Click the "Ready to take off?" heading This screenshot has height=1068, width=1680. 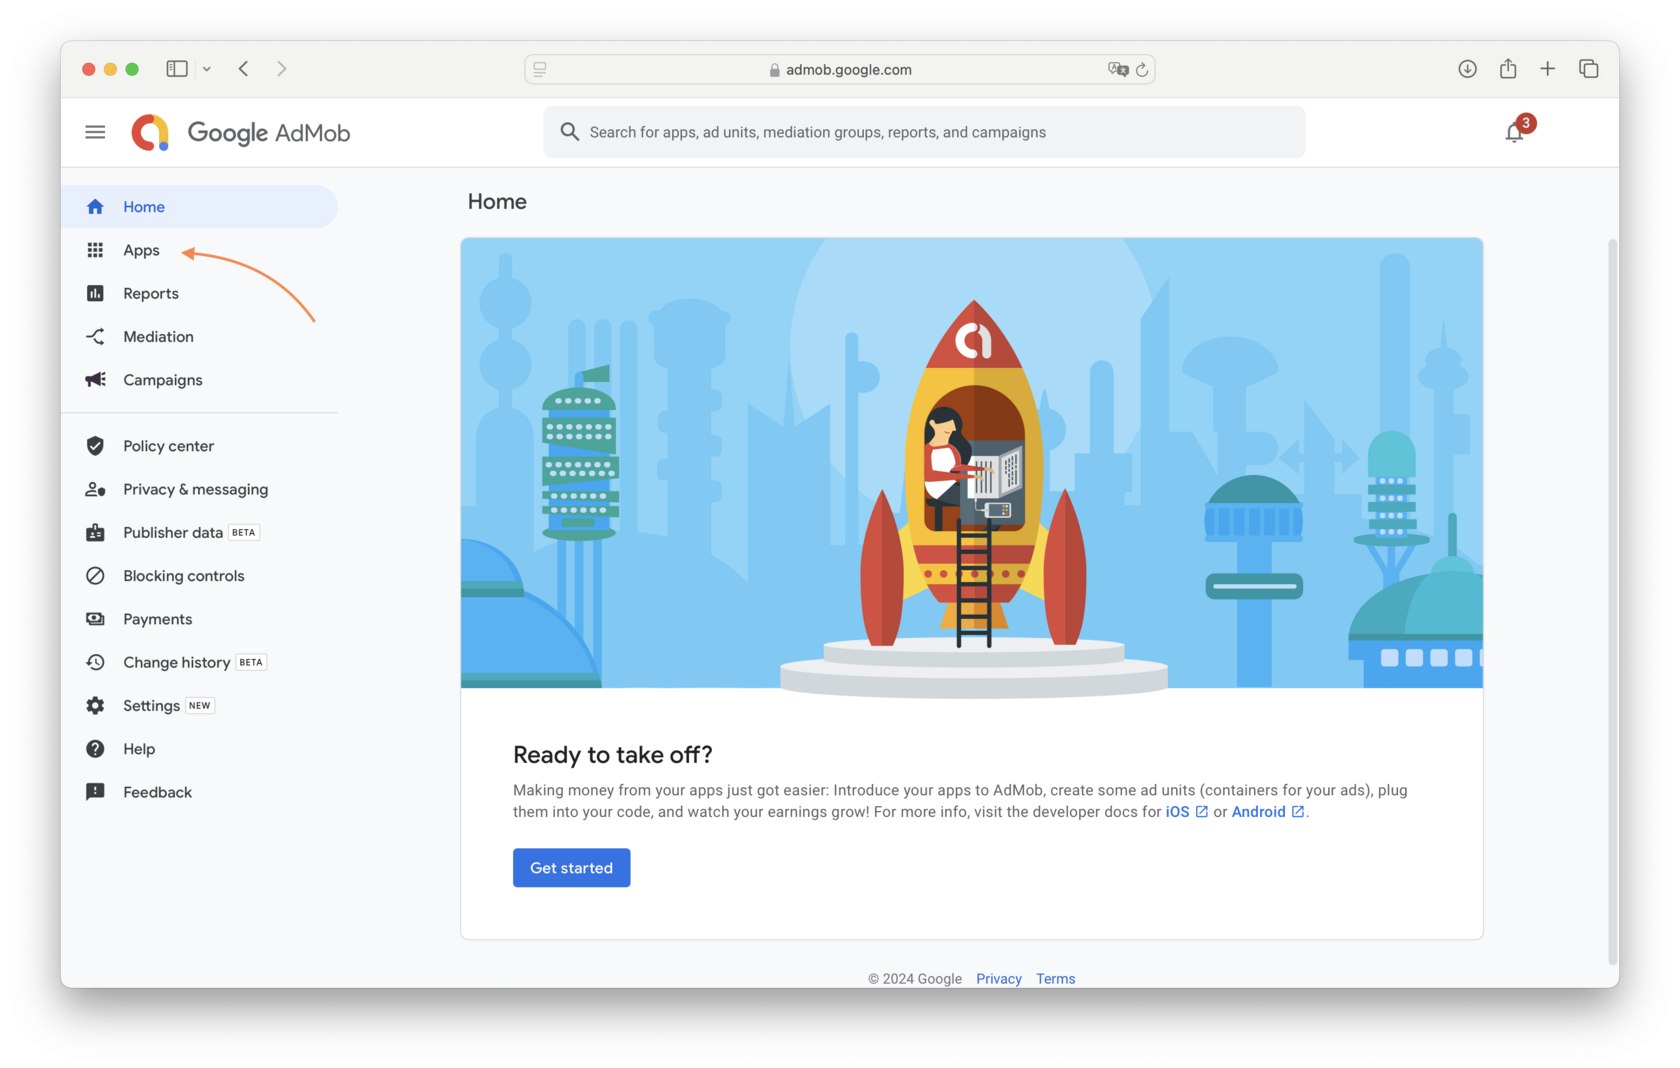pos(613,755)
